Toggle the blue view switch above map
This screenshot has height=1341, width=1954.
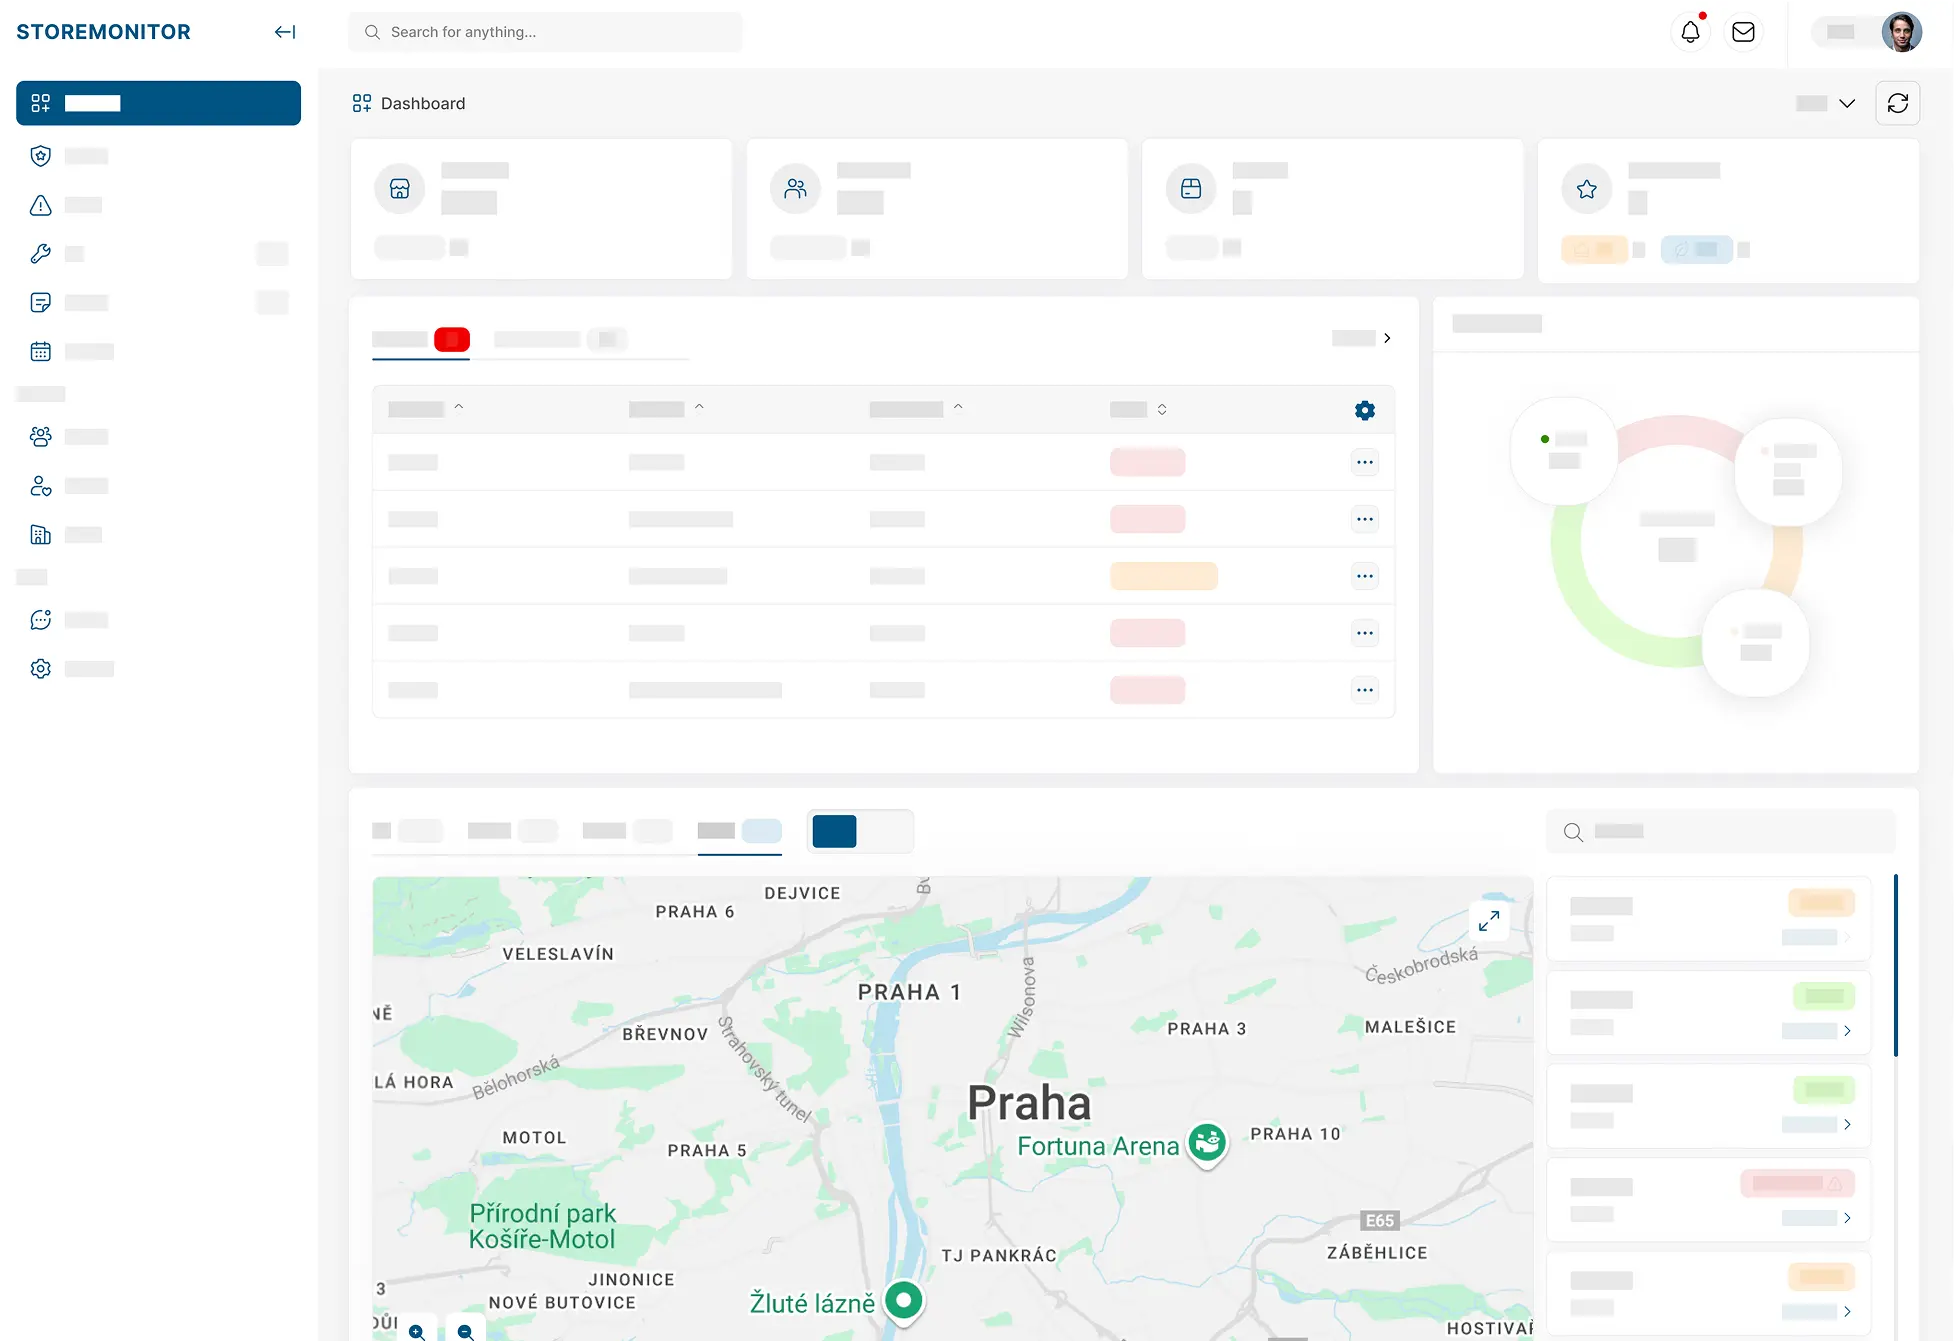[835, 831]
